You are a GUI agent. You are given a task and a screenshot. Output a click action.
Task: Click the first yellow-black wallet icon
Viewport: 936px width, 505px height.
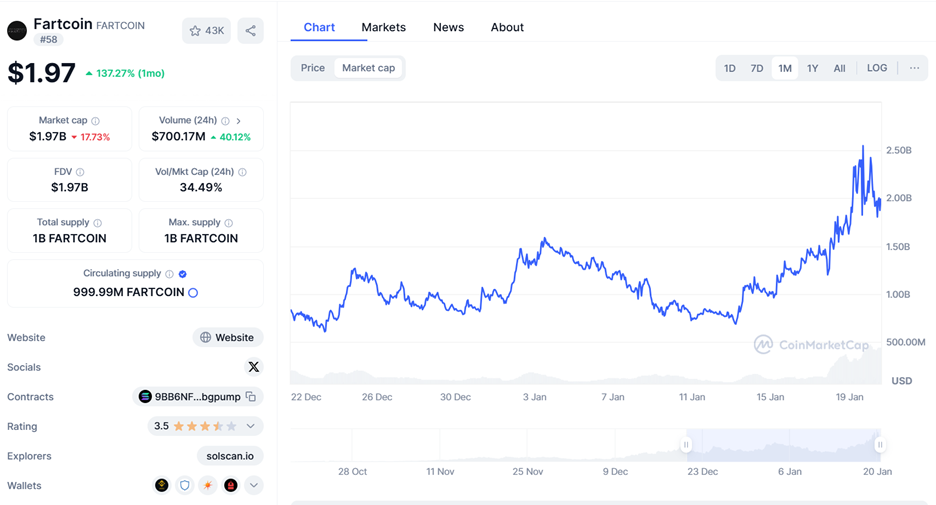pyautogui.click(x=162, y=485)
